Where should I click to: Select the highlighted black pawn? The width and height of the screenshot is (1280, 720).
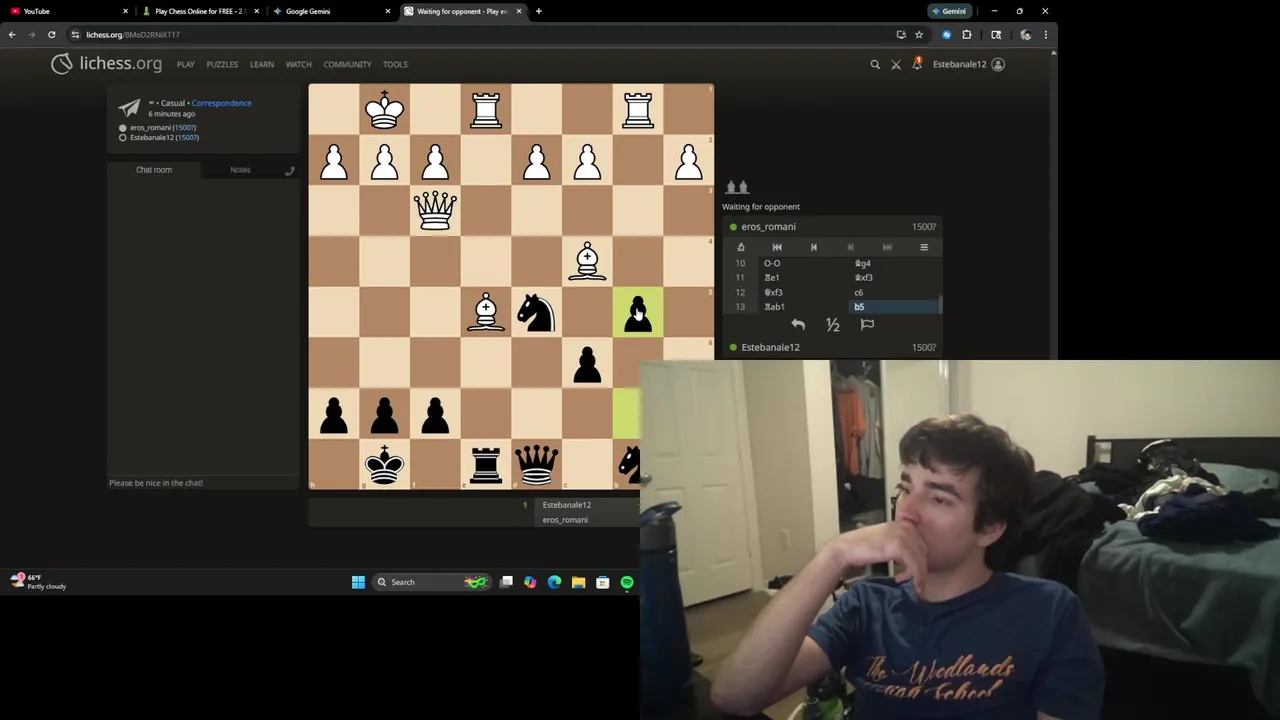tap(638, 312)
